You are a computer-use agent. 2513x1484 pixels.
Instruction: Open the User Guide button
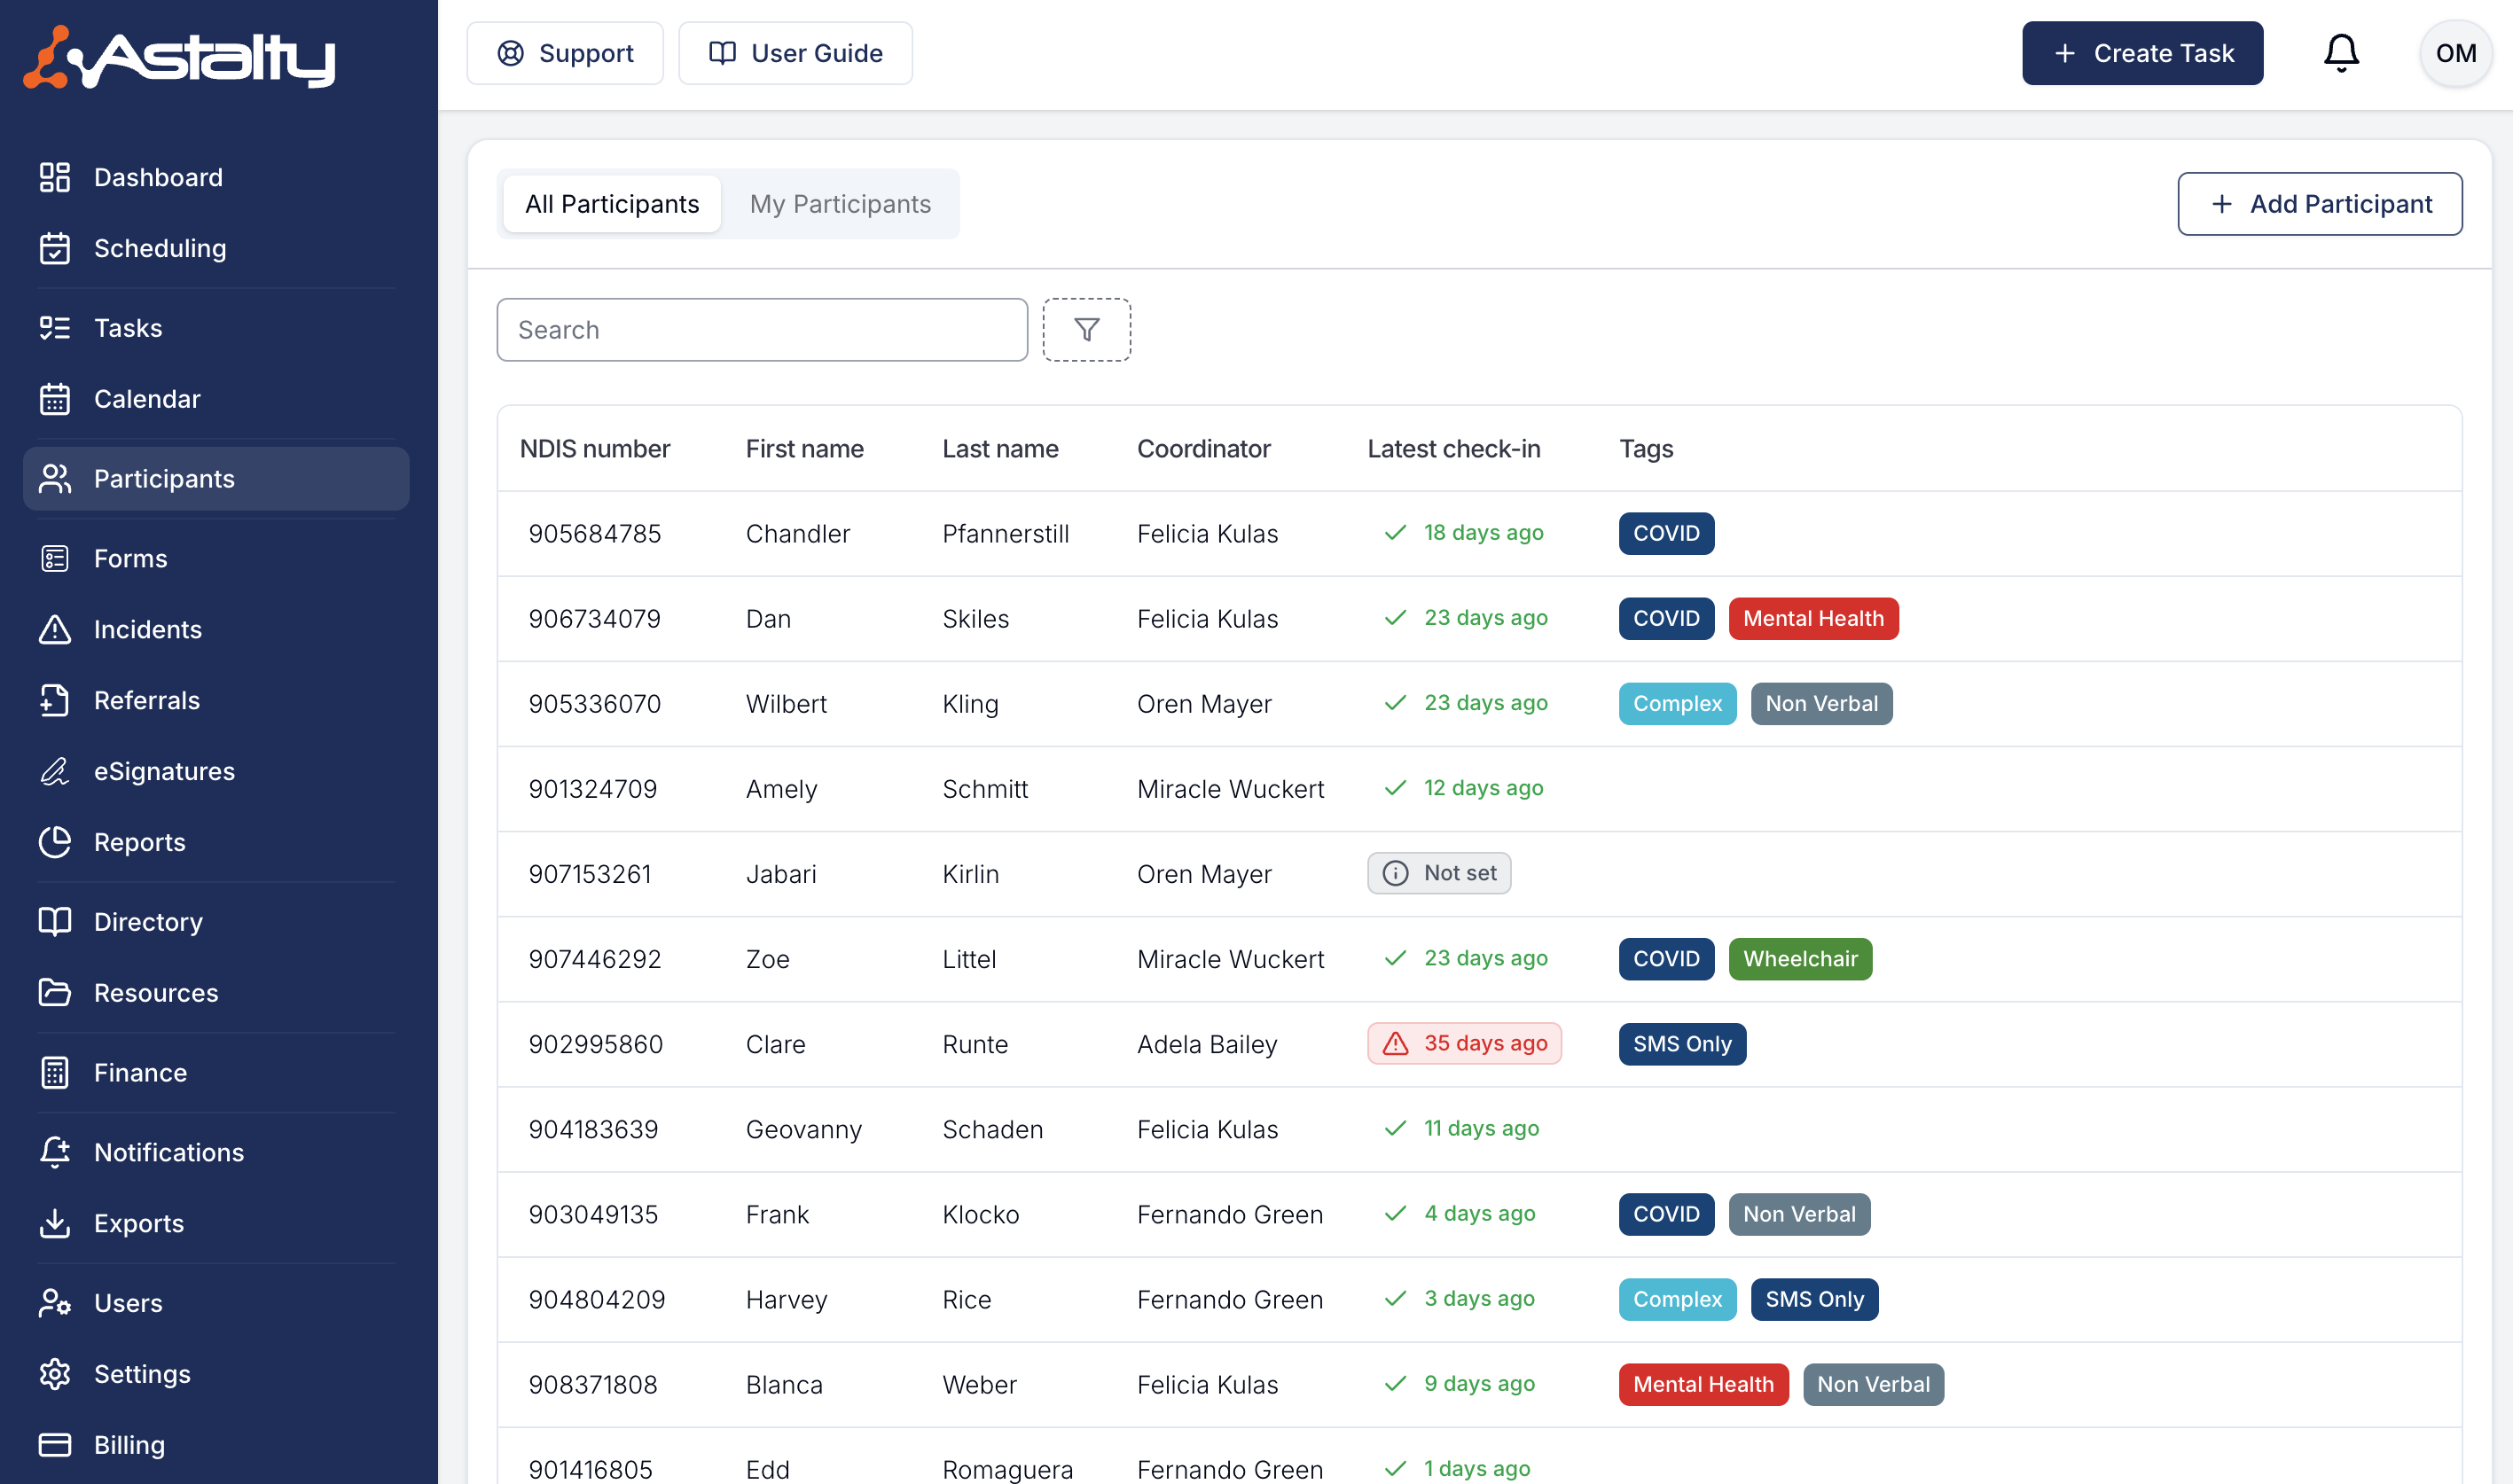click(795, 53)
